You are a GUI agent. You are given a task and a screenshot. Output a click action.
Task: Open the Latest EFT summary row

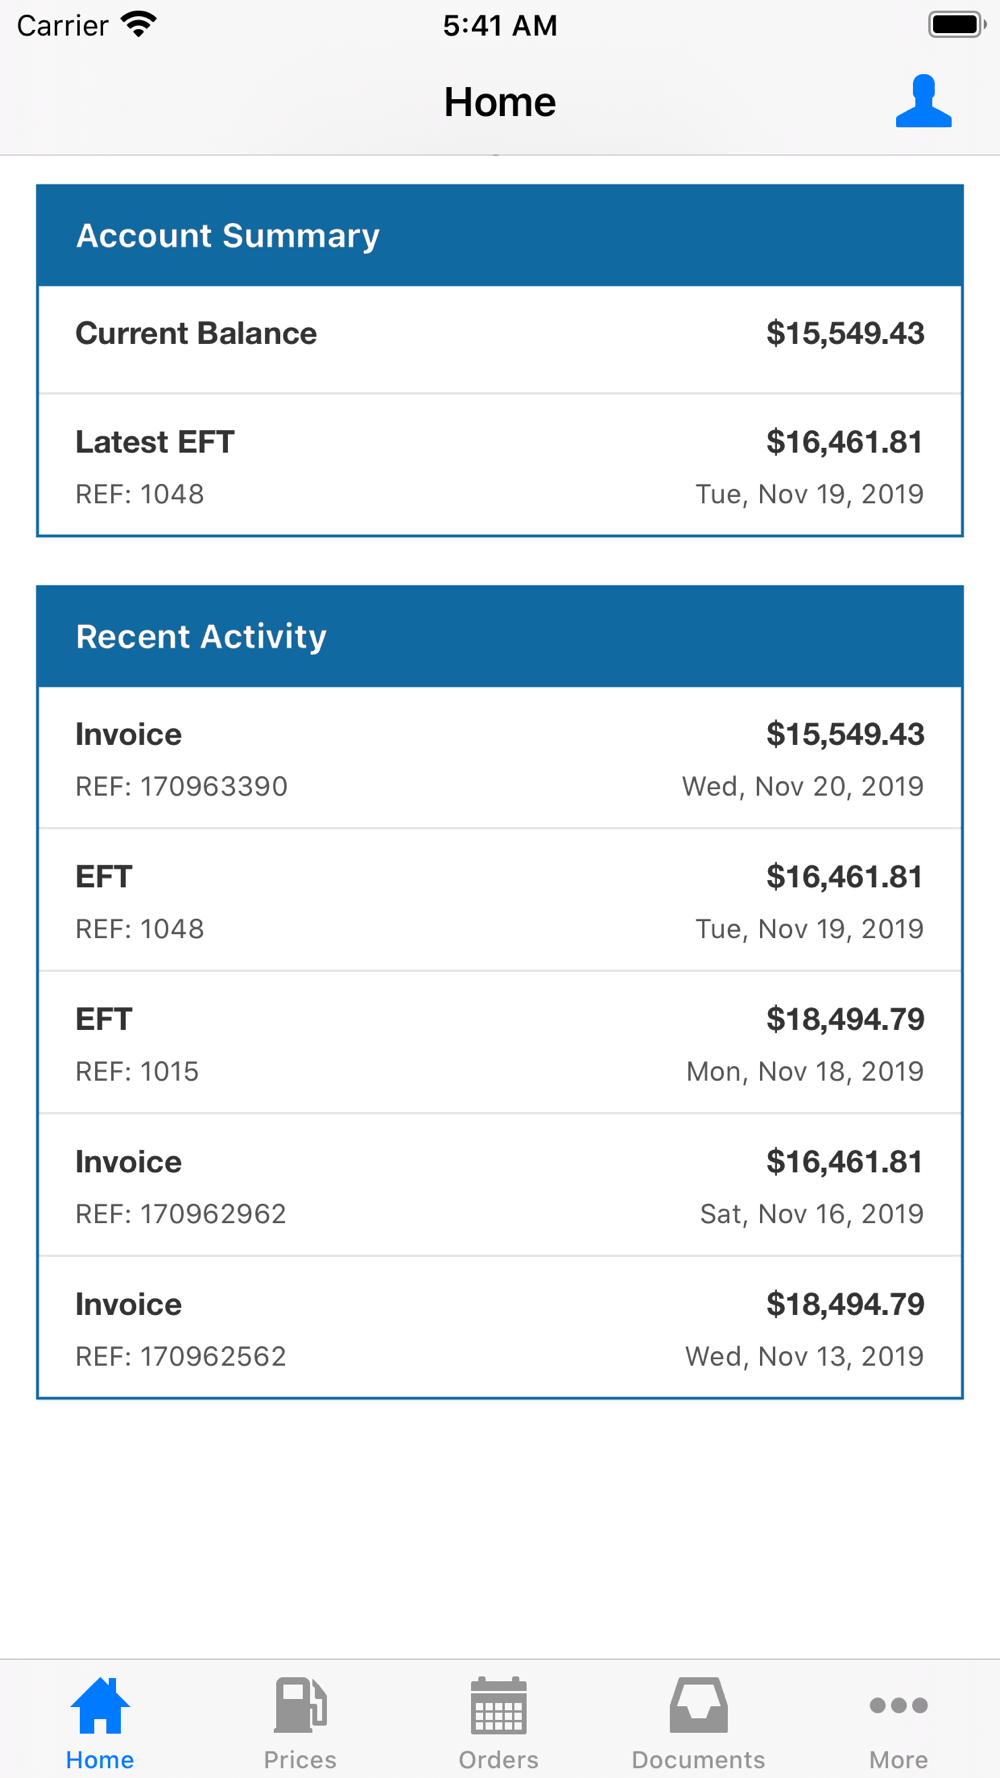(500, 466)
